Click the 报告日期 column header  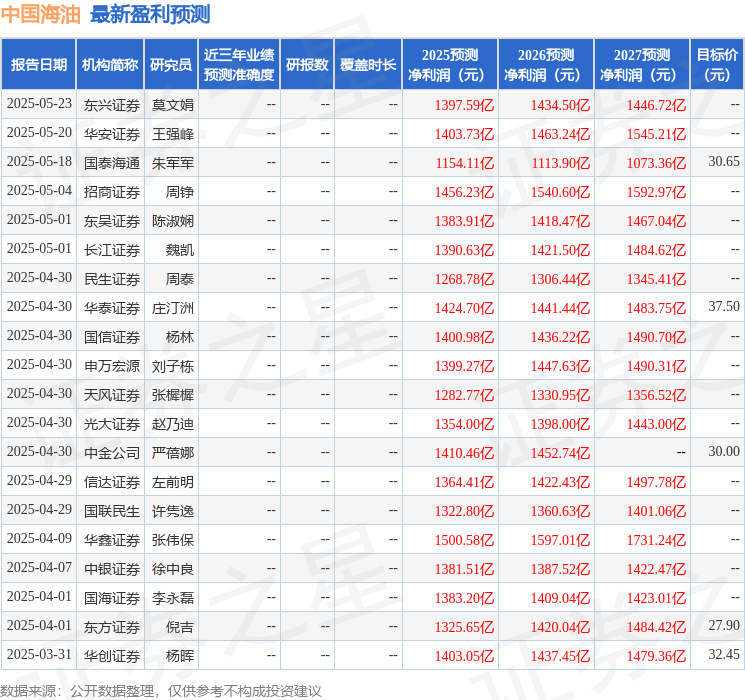(38, 64)
